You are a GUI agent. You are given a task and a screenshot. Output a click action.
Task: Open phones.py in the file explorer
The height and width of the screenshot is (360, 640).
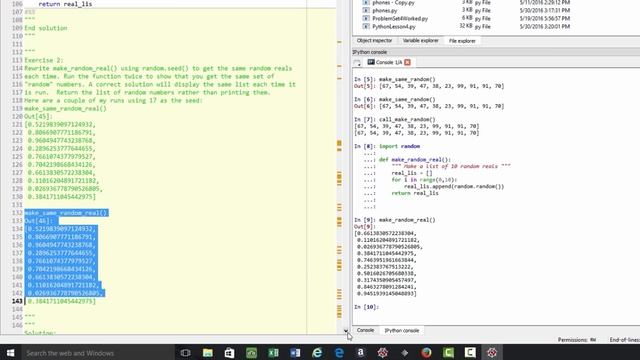click(x=384, y=11)
